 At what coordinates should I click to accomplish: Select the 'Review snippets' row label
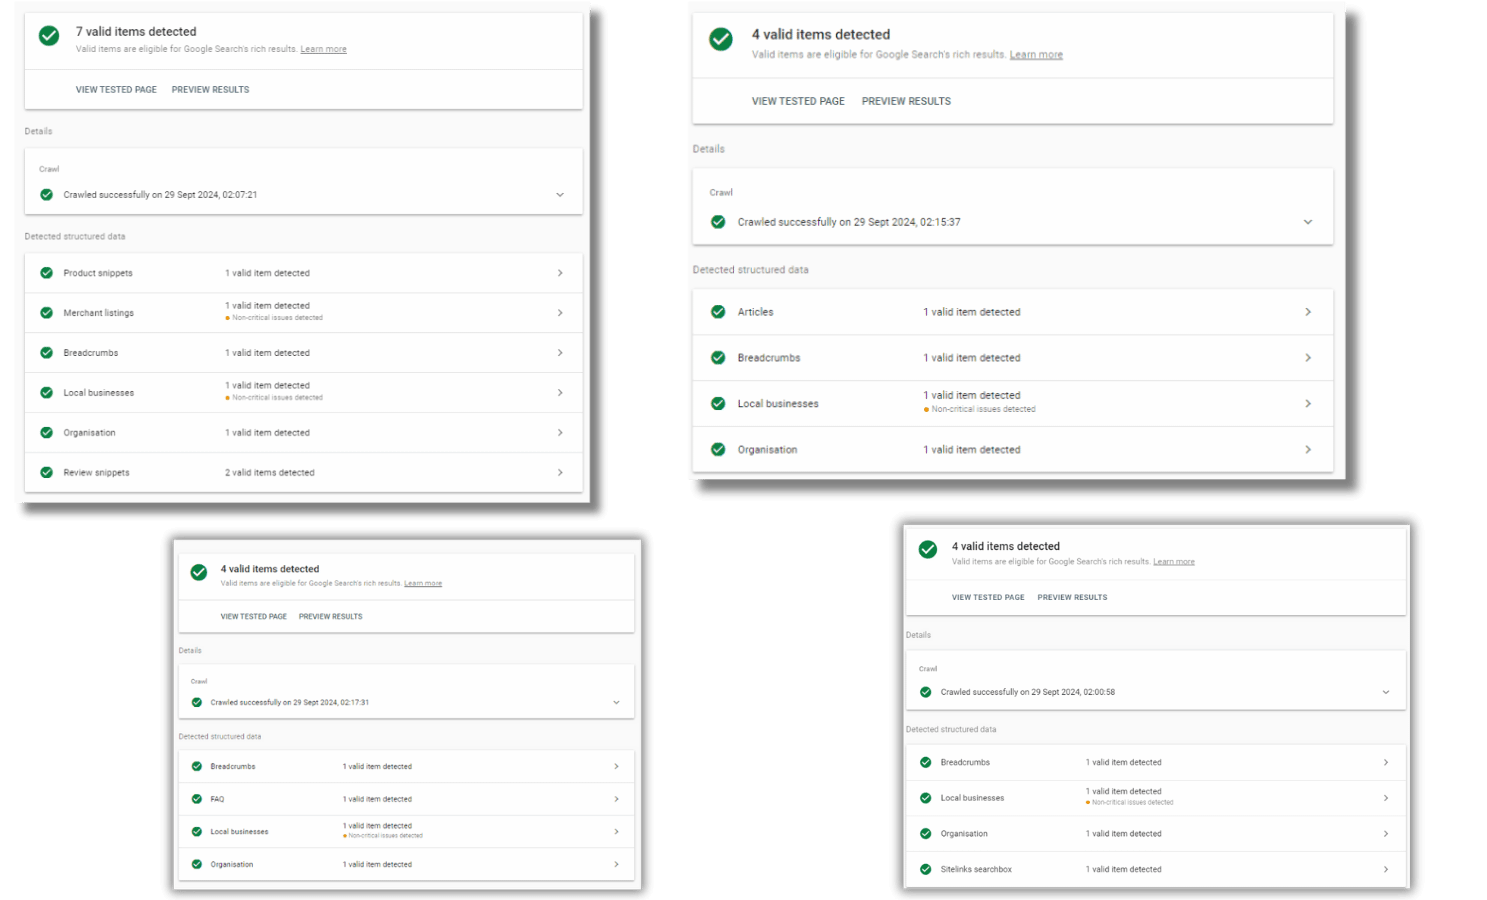[x=96, y=472]
